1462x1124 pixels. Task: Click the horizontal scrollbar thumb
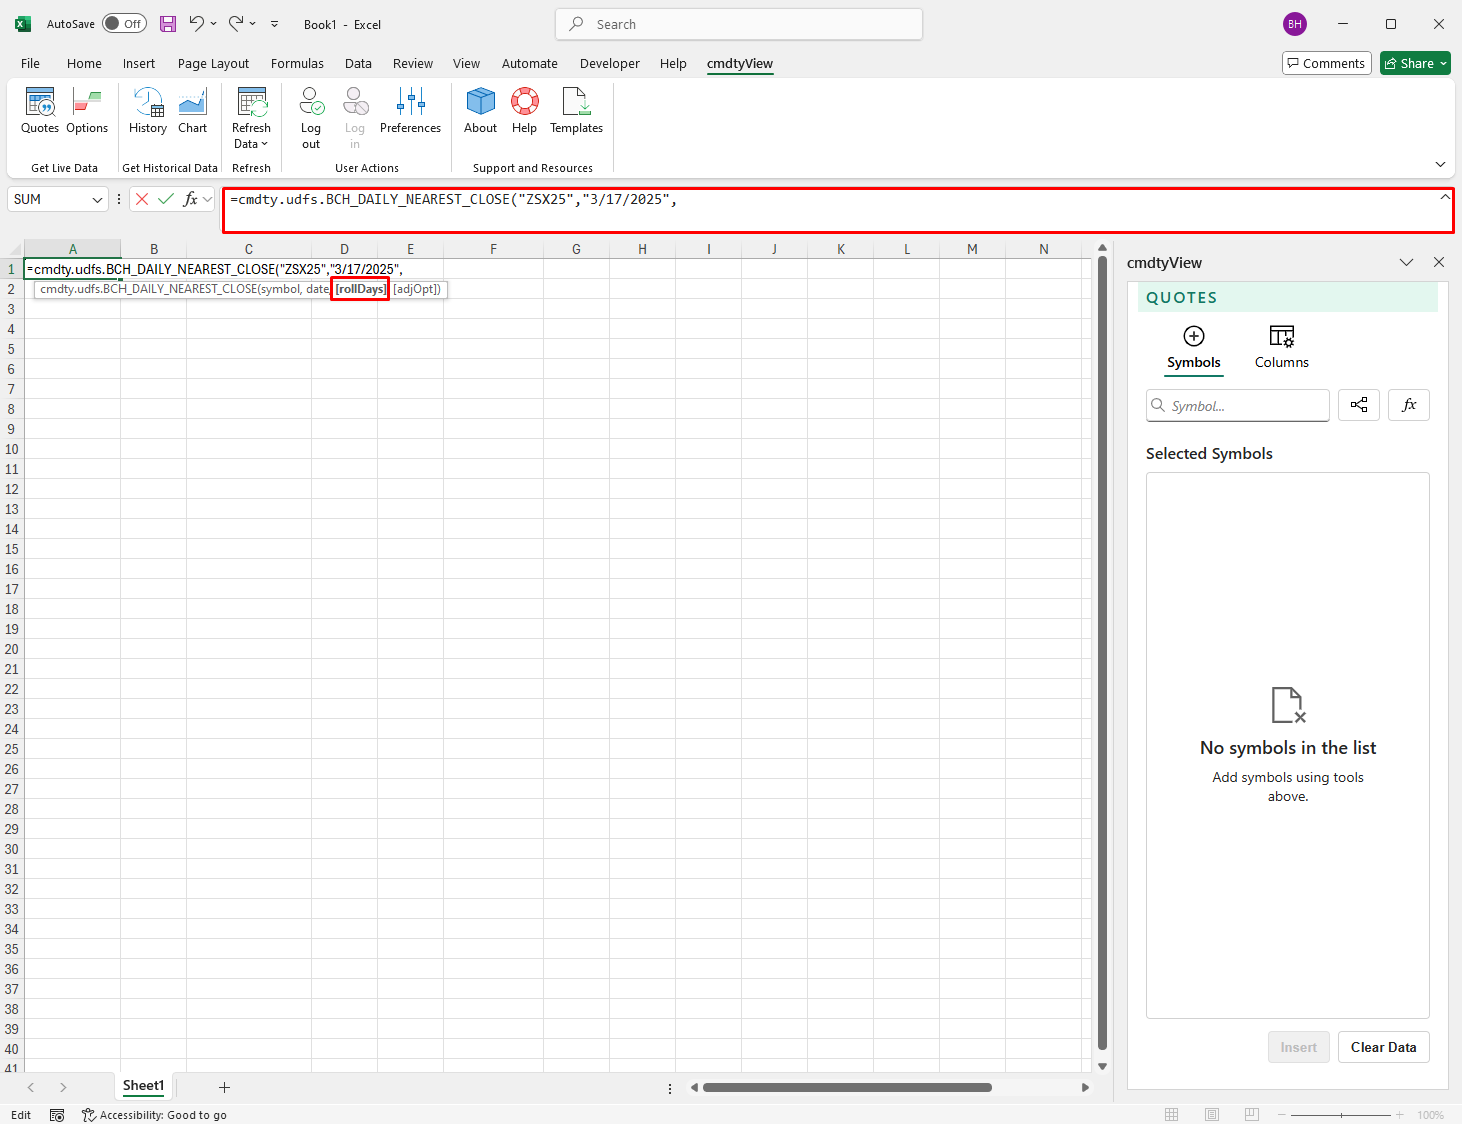click(847, 1087)
